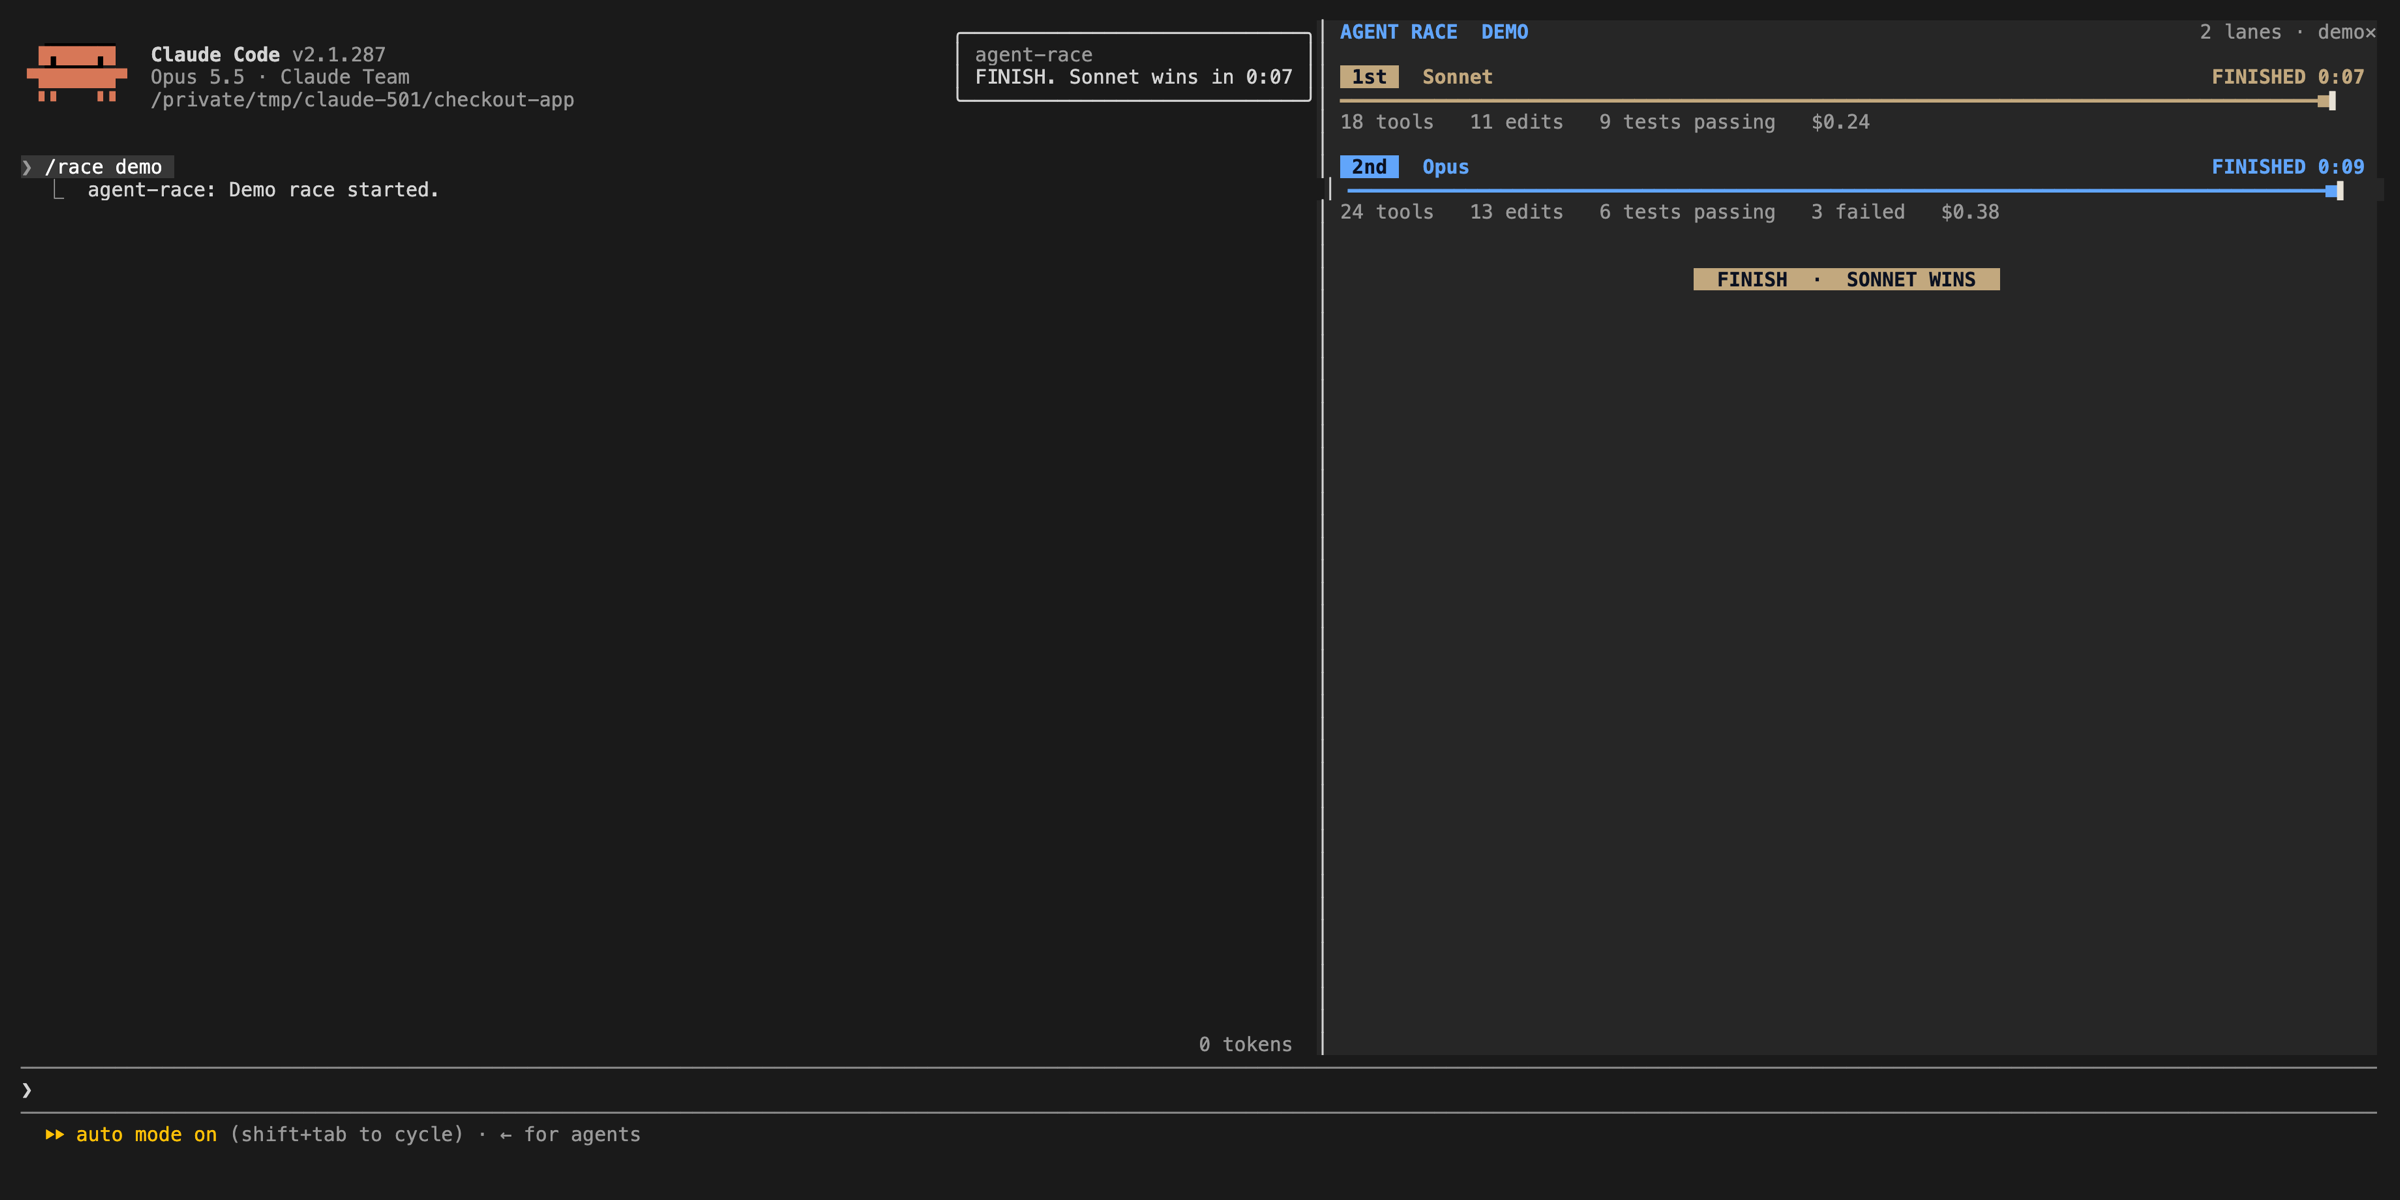Click '9 tests passing' stat
The height and width of the screenshot is (1200, 2400).
click(x=1687, y=122)
